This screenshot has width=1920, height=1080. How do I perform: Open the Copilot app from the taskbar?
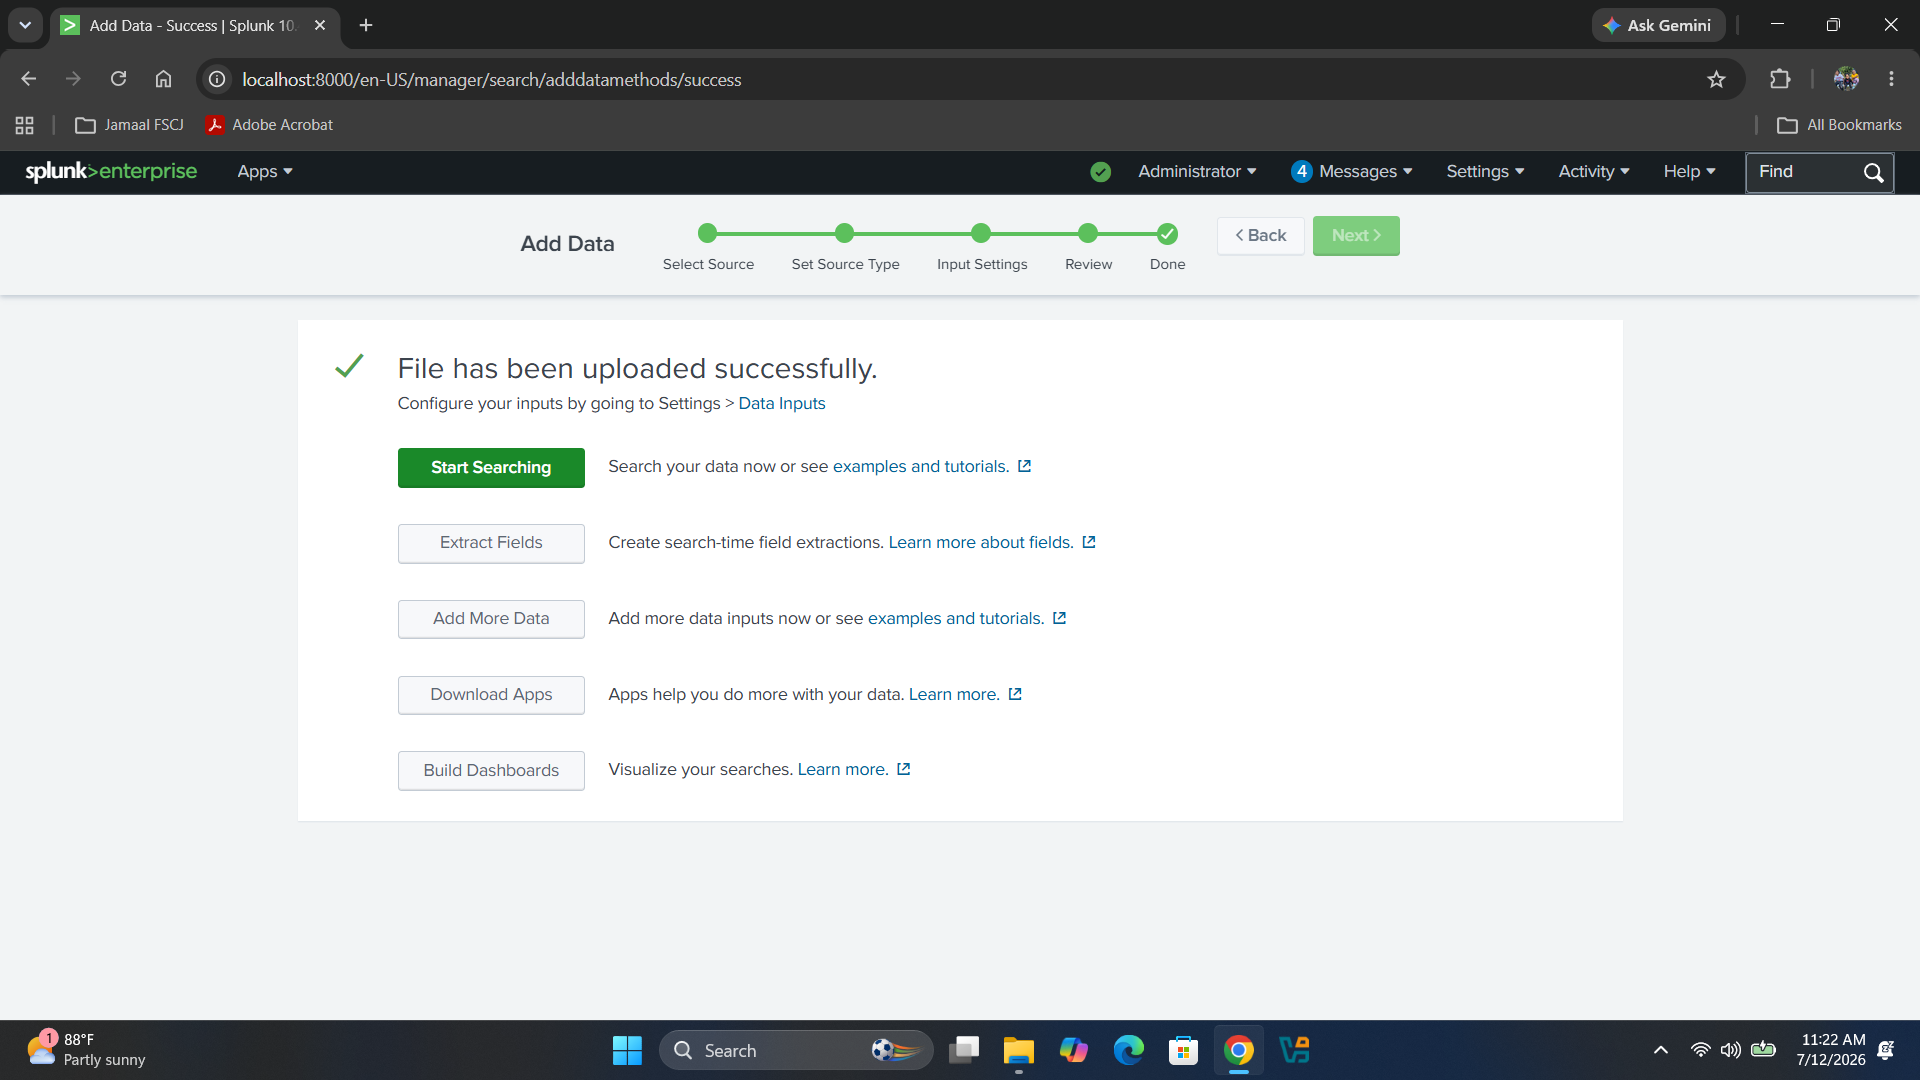[1074, 1050]
